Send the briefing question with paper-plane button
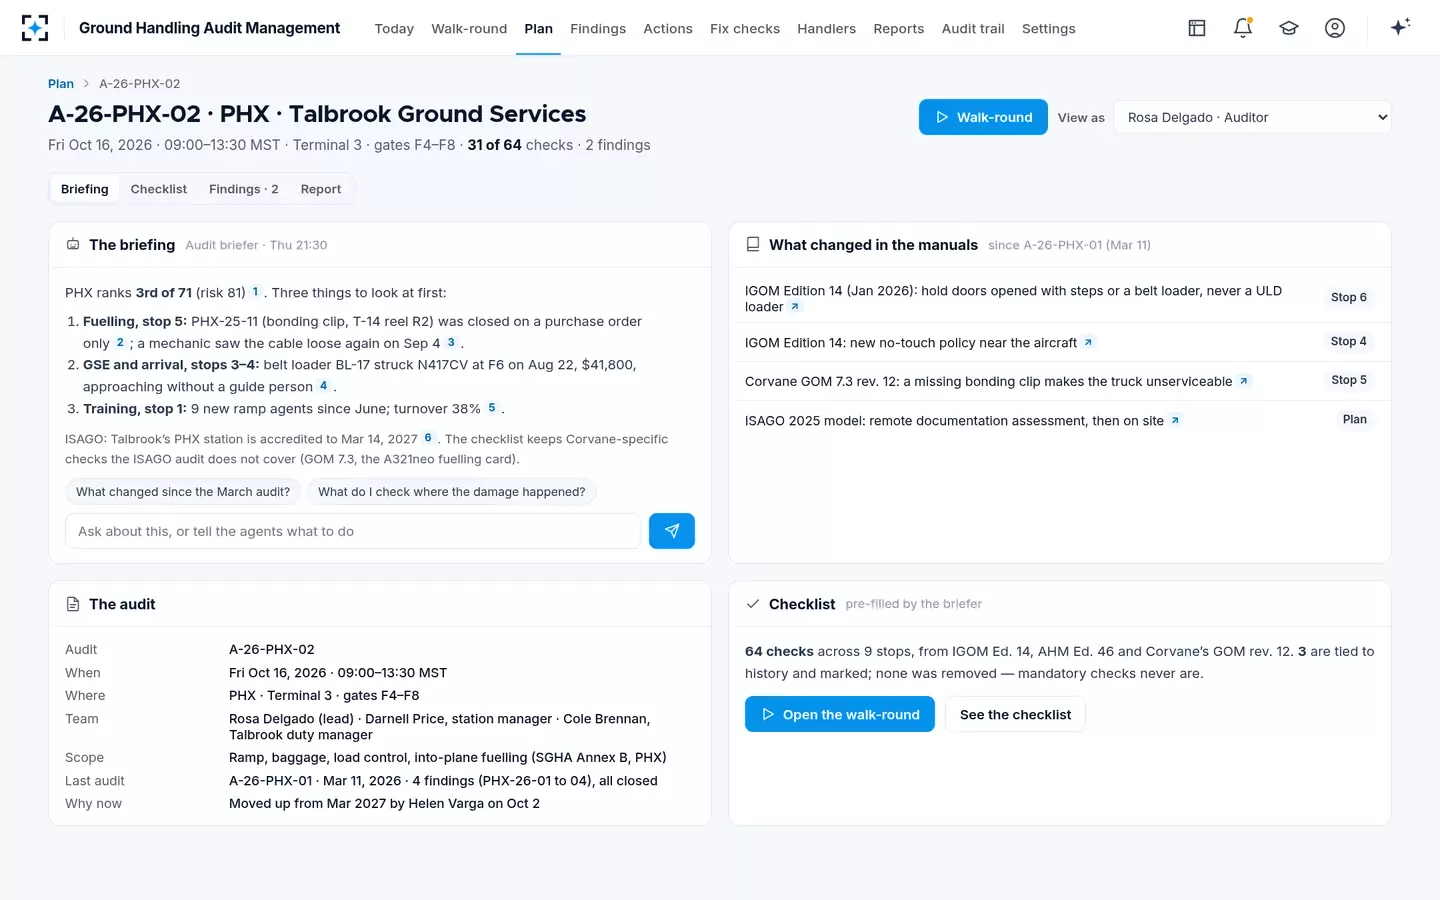 click(x=672, y=531)
